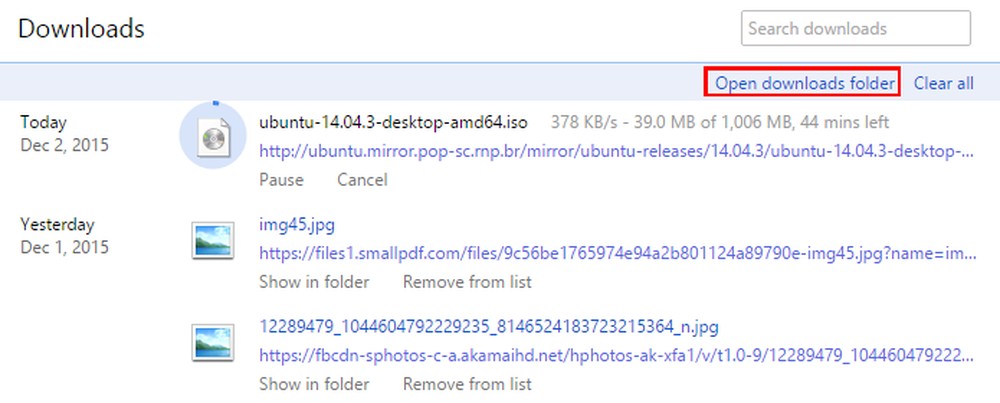The width and height of the screenshot is (1000, 403).
Task: Click the download progress status text
Action: (x=720, y=122)
